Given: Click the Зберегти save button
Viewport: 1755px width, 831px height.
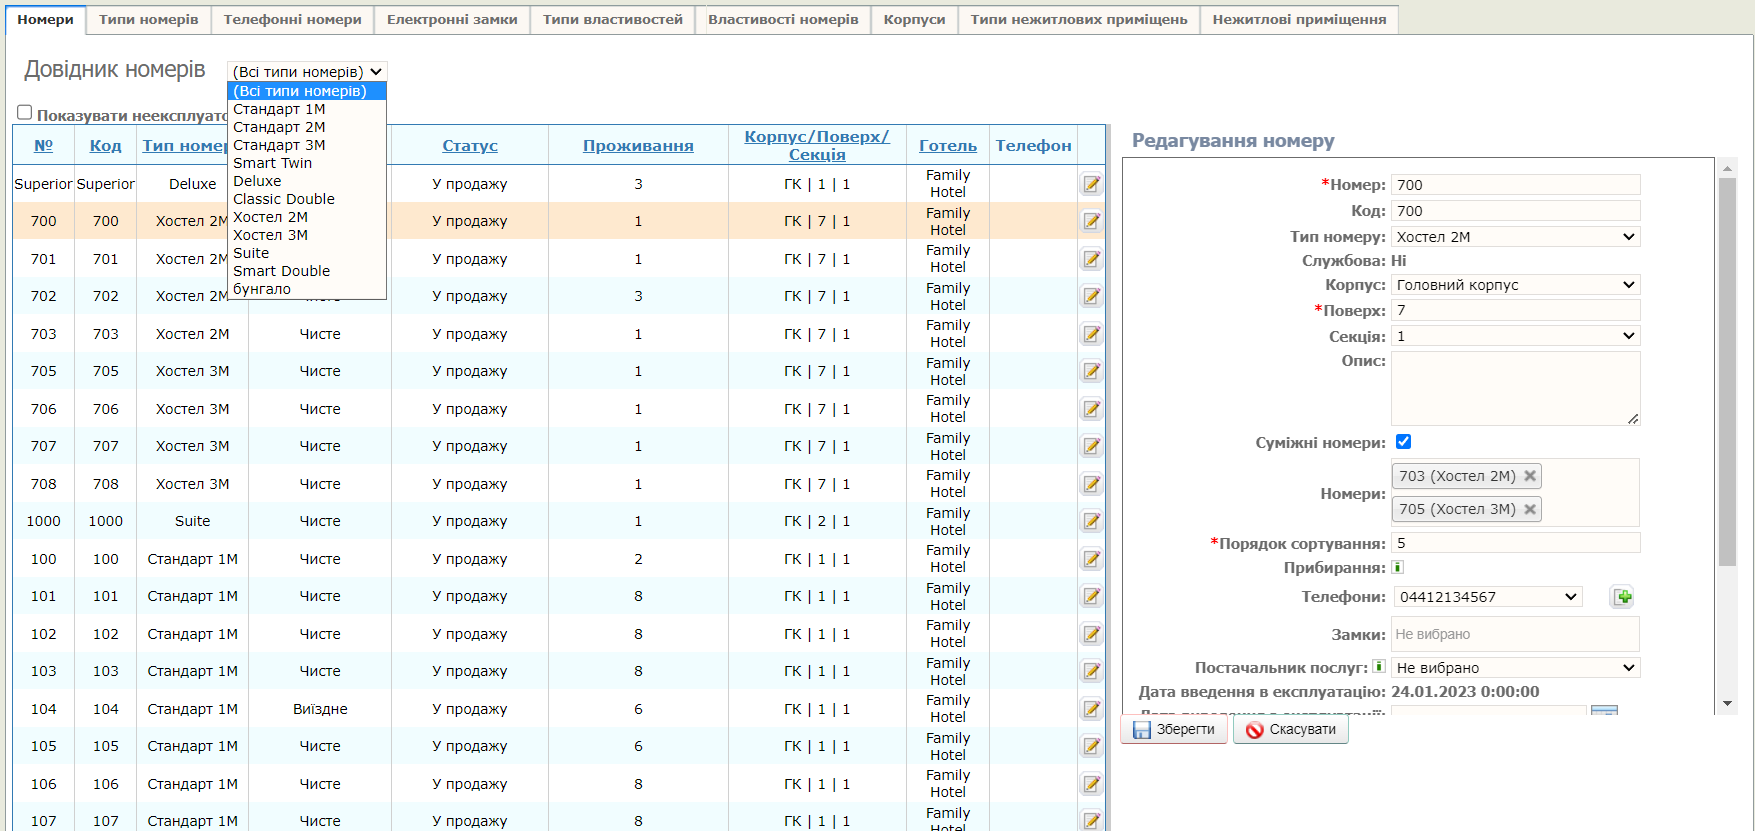Looking at the screenshot, I should 1174,729.
